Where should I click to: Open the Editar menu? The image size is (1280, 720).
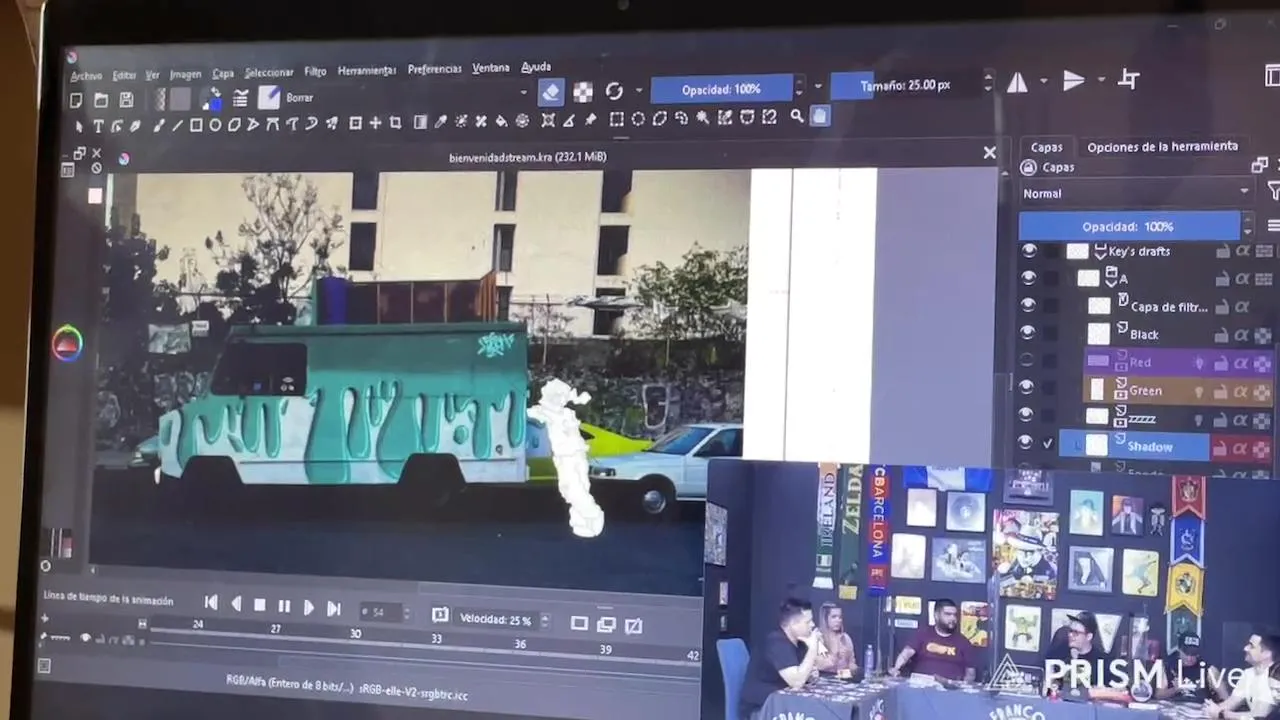click(124, 75)
